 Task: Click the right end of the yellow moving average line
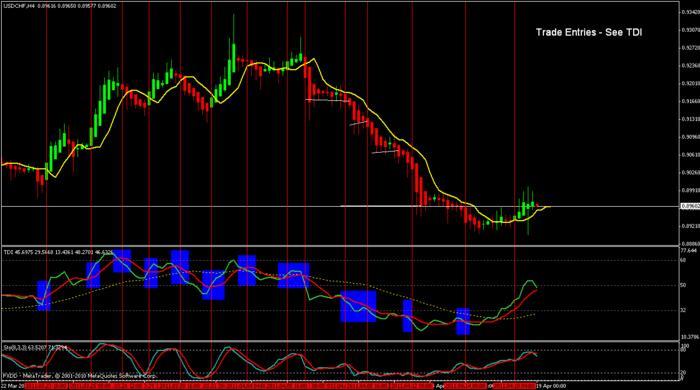549,207
